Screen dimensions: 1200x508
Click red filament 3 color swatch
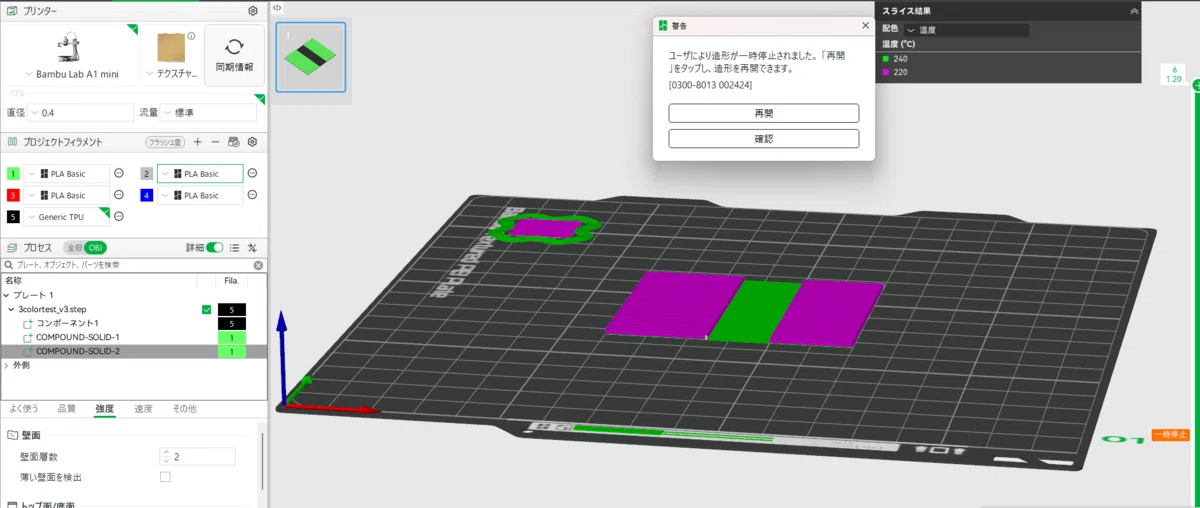tap(13, 195)
